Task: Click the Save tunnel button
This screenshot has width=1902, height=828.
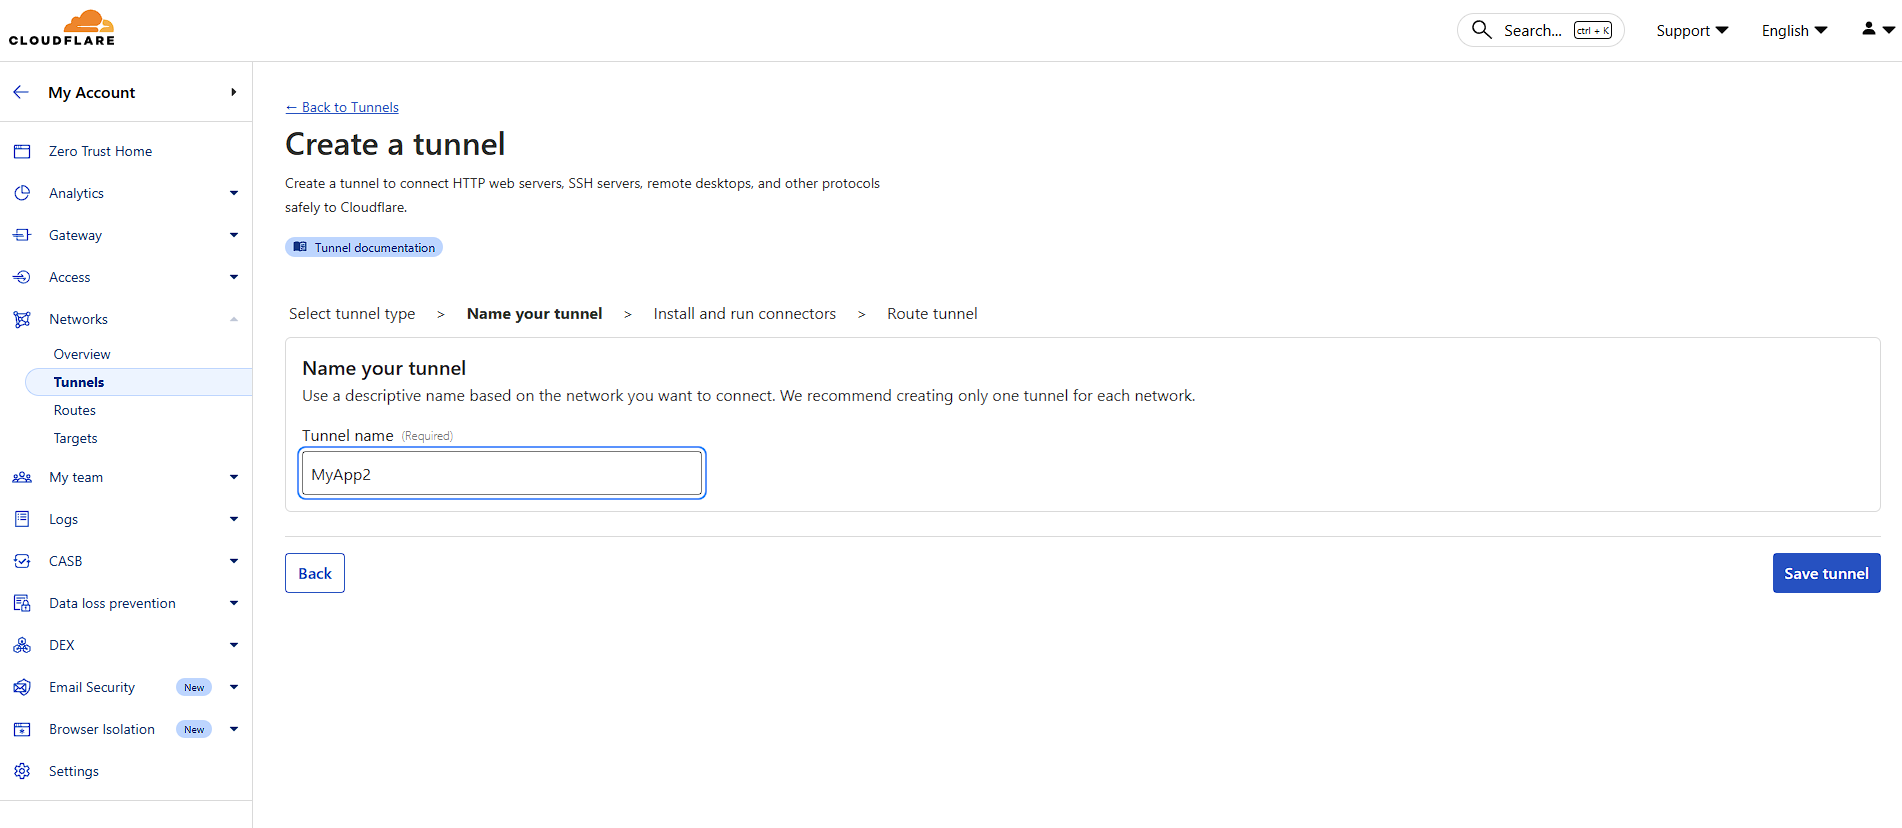Action: (x=1826, y=573)
